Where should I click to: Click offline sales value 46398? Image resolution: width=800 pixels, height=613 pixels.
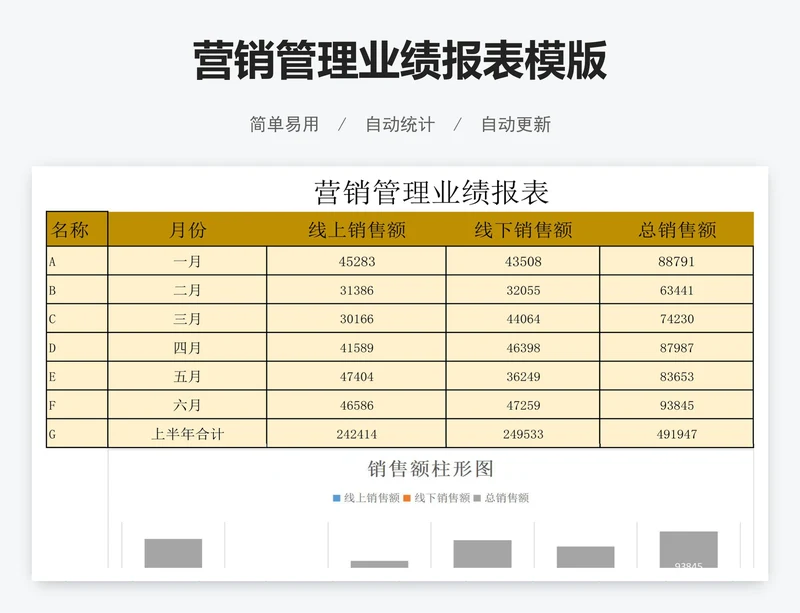(x=523, y=348)
